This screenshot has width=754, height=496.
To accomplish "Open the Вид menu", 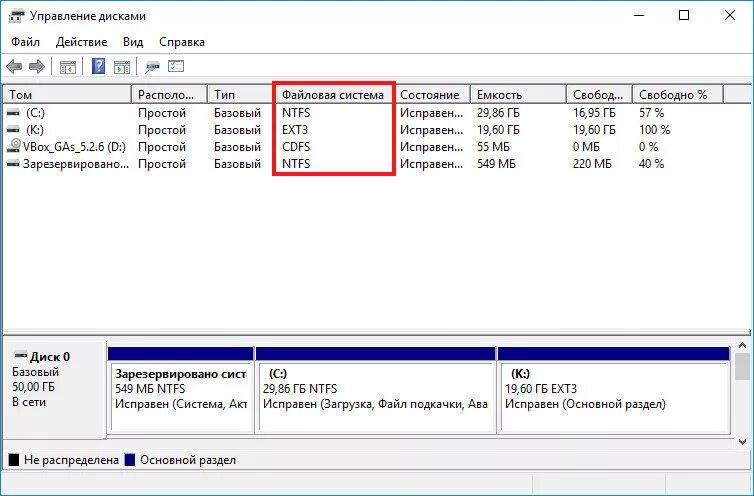I will pos(133,42).
